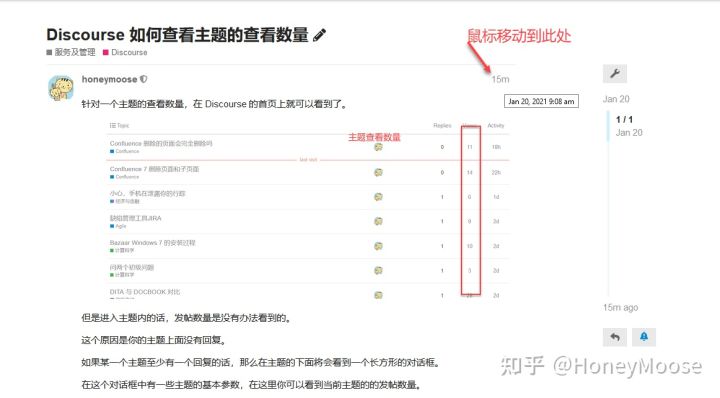Image resolution: width=720 pixels, height=398 pixels.
Task: Click the topic title Discourse 如何查看主题的查看数量
Action: [177, 35]
